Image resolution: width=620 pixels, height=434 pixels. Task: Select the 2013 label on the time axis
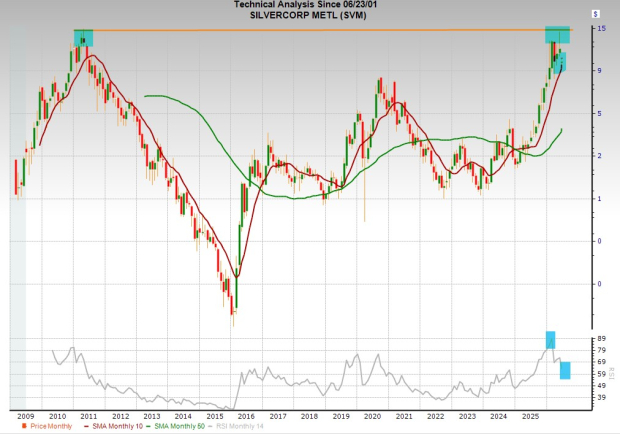tap(152, 416)
